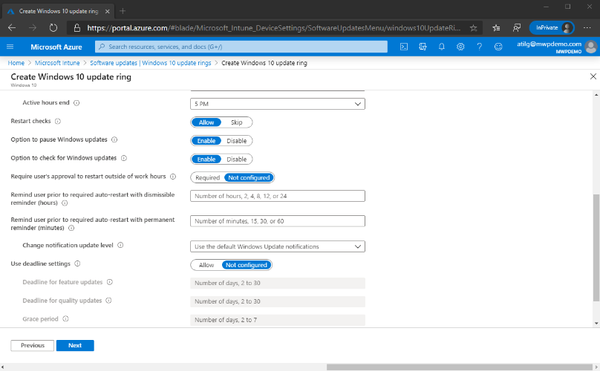Show info for Deadline for quality updates

[109, 300]
